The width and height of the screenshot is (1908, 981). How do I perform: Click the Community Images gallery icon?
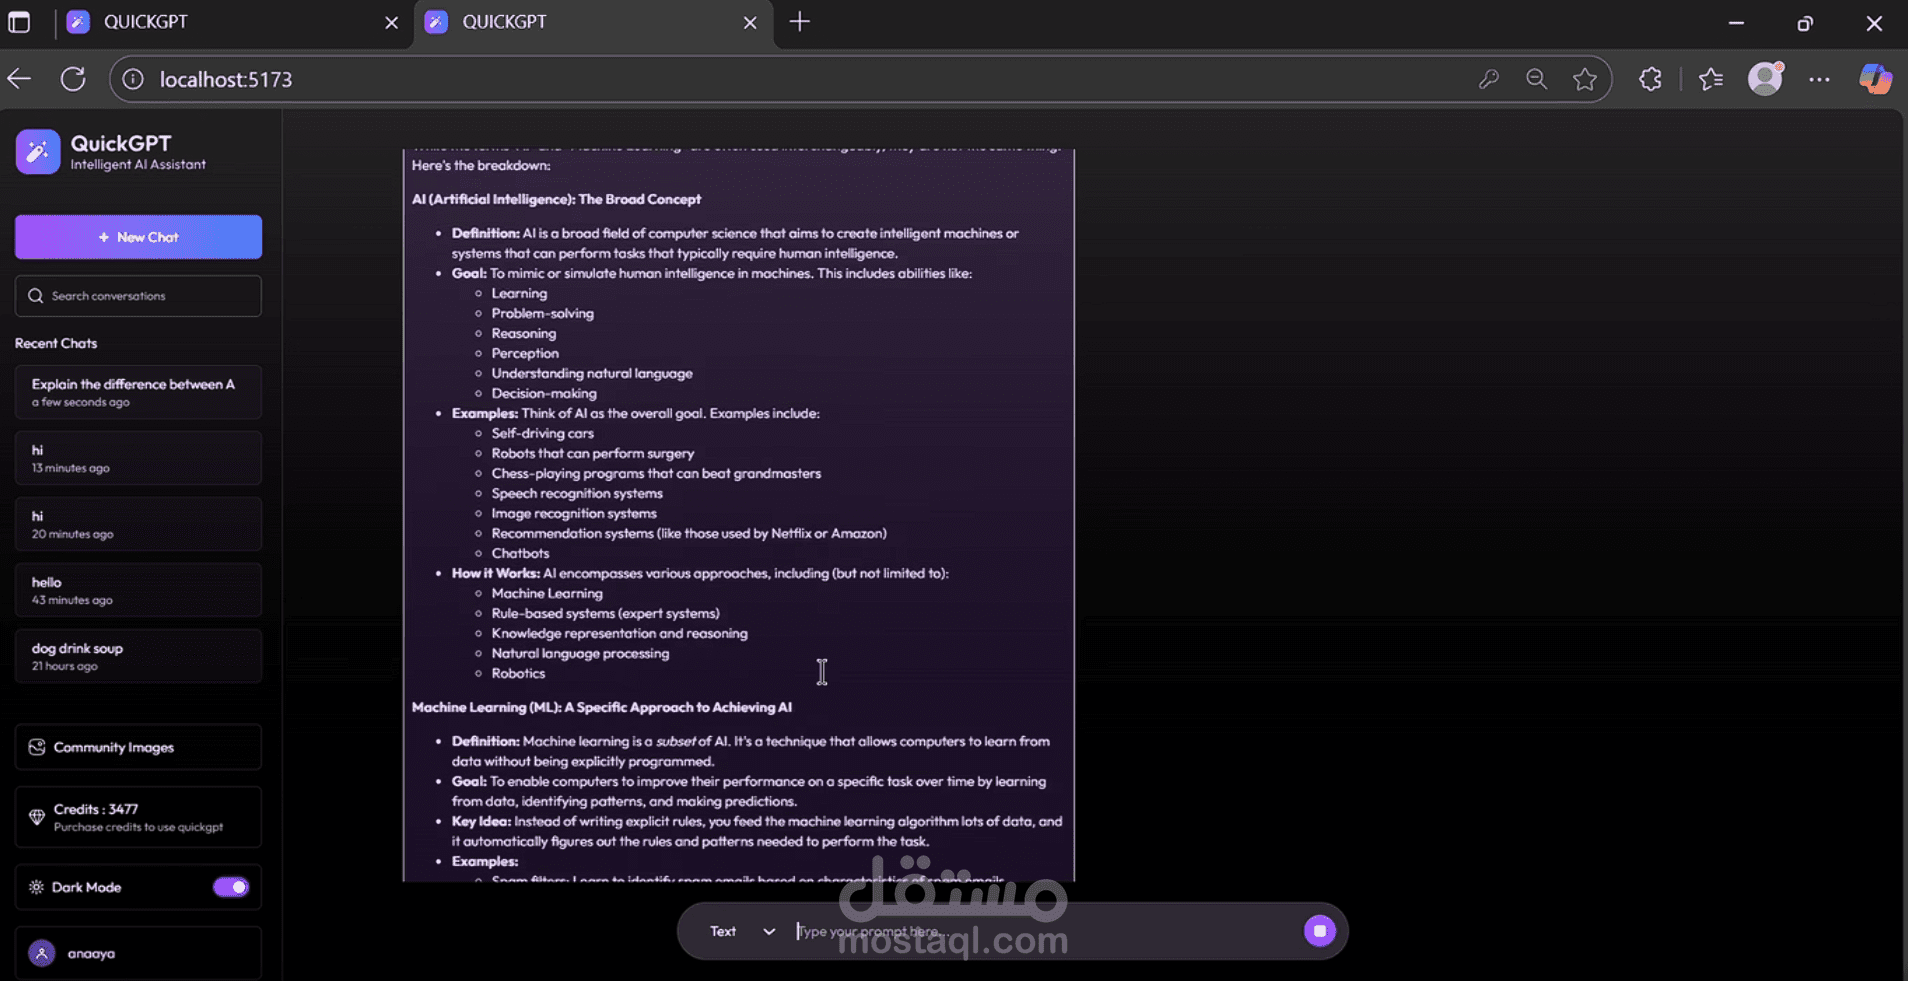37,747
